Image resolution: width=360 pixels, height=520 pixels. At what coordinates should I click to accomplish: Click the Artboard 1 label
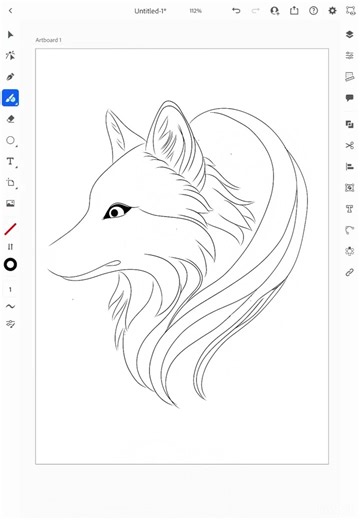click(49, 40)
